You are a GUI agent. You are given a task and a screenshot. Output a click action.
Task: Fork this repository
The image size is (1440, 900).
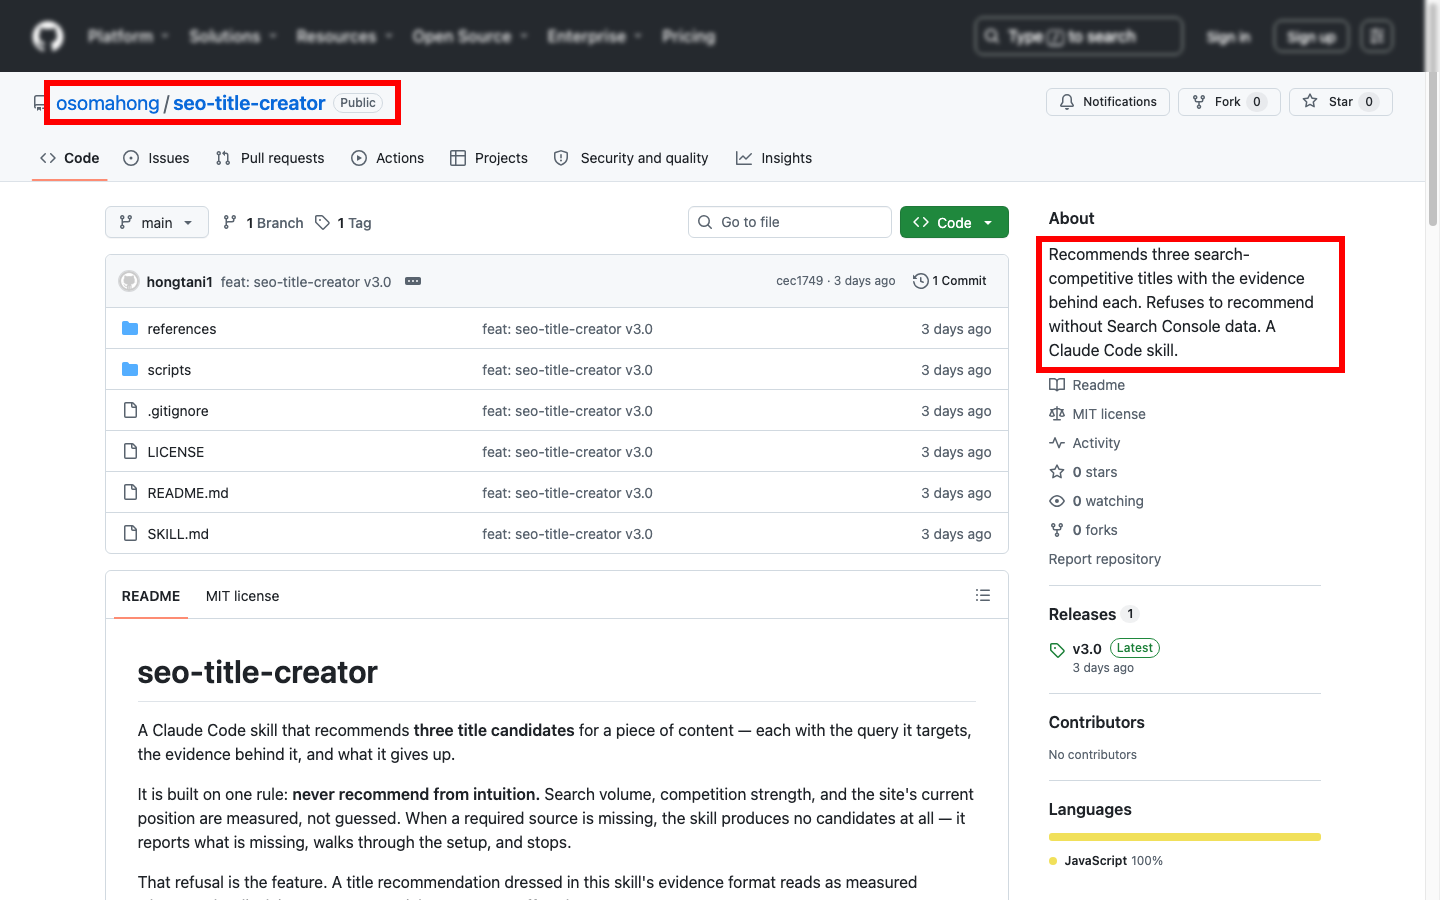click(1229, 102)
